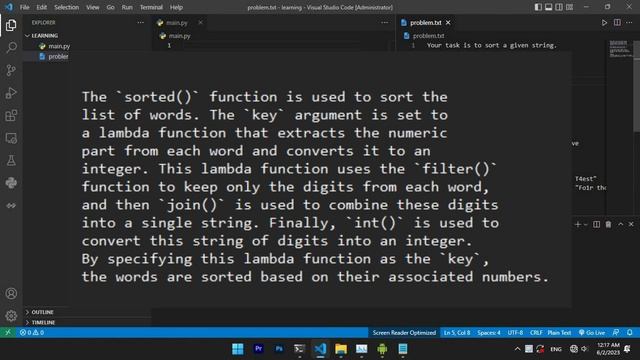The height and width of the screenshot is (360, 640).
Task: Kill the terminal with the trash icon
Action: click(608, 224)
